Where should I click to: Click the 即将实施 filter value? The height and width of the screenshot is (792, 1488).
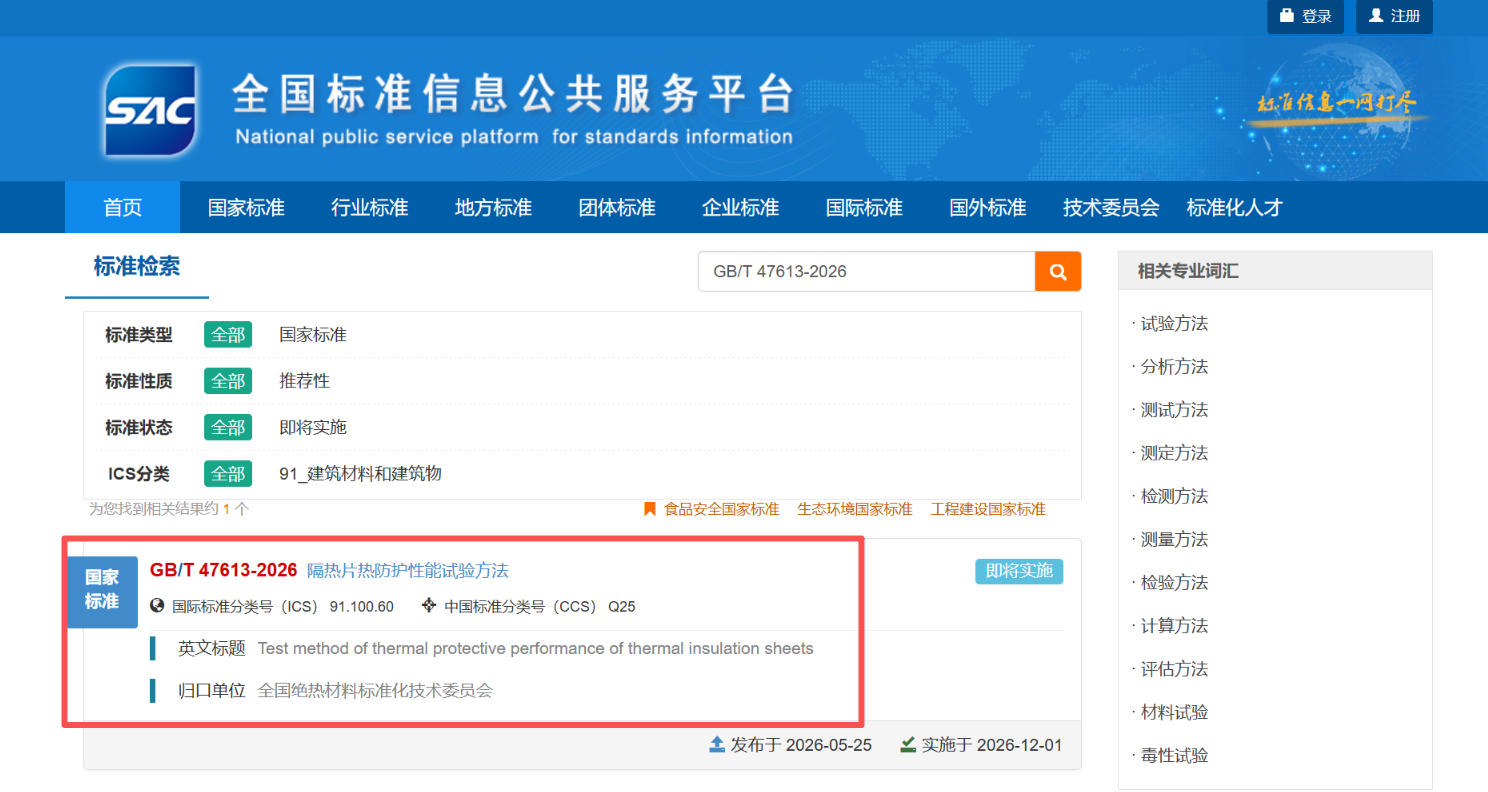click(x=313, y=427)
